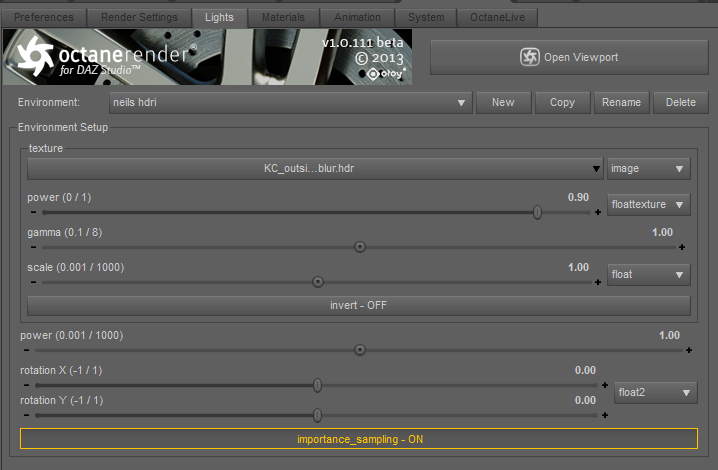Click the power (0.001 / 1000) value 1.00

click(669, 335)
